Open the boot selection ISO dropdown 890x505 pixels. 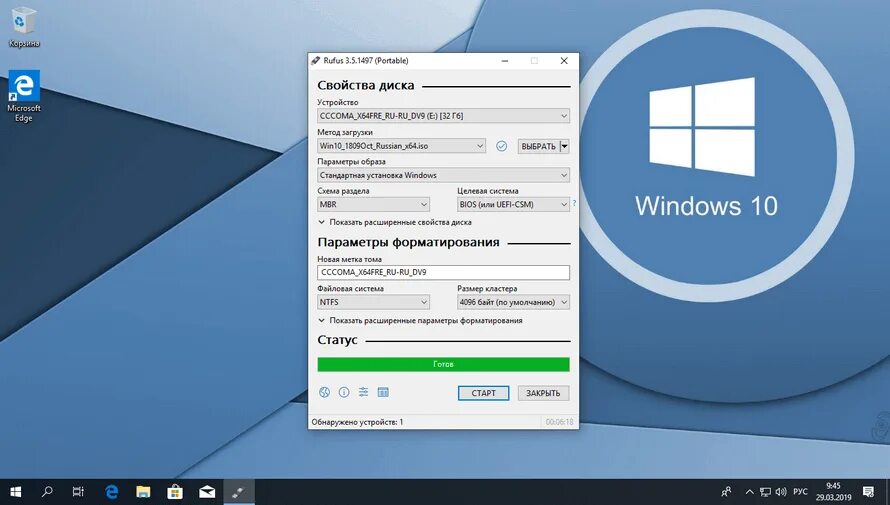[401, 146]
